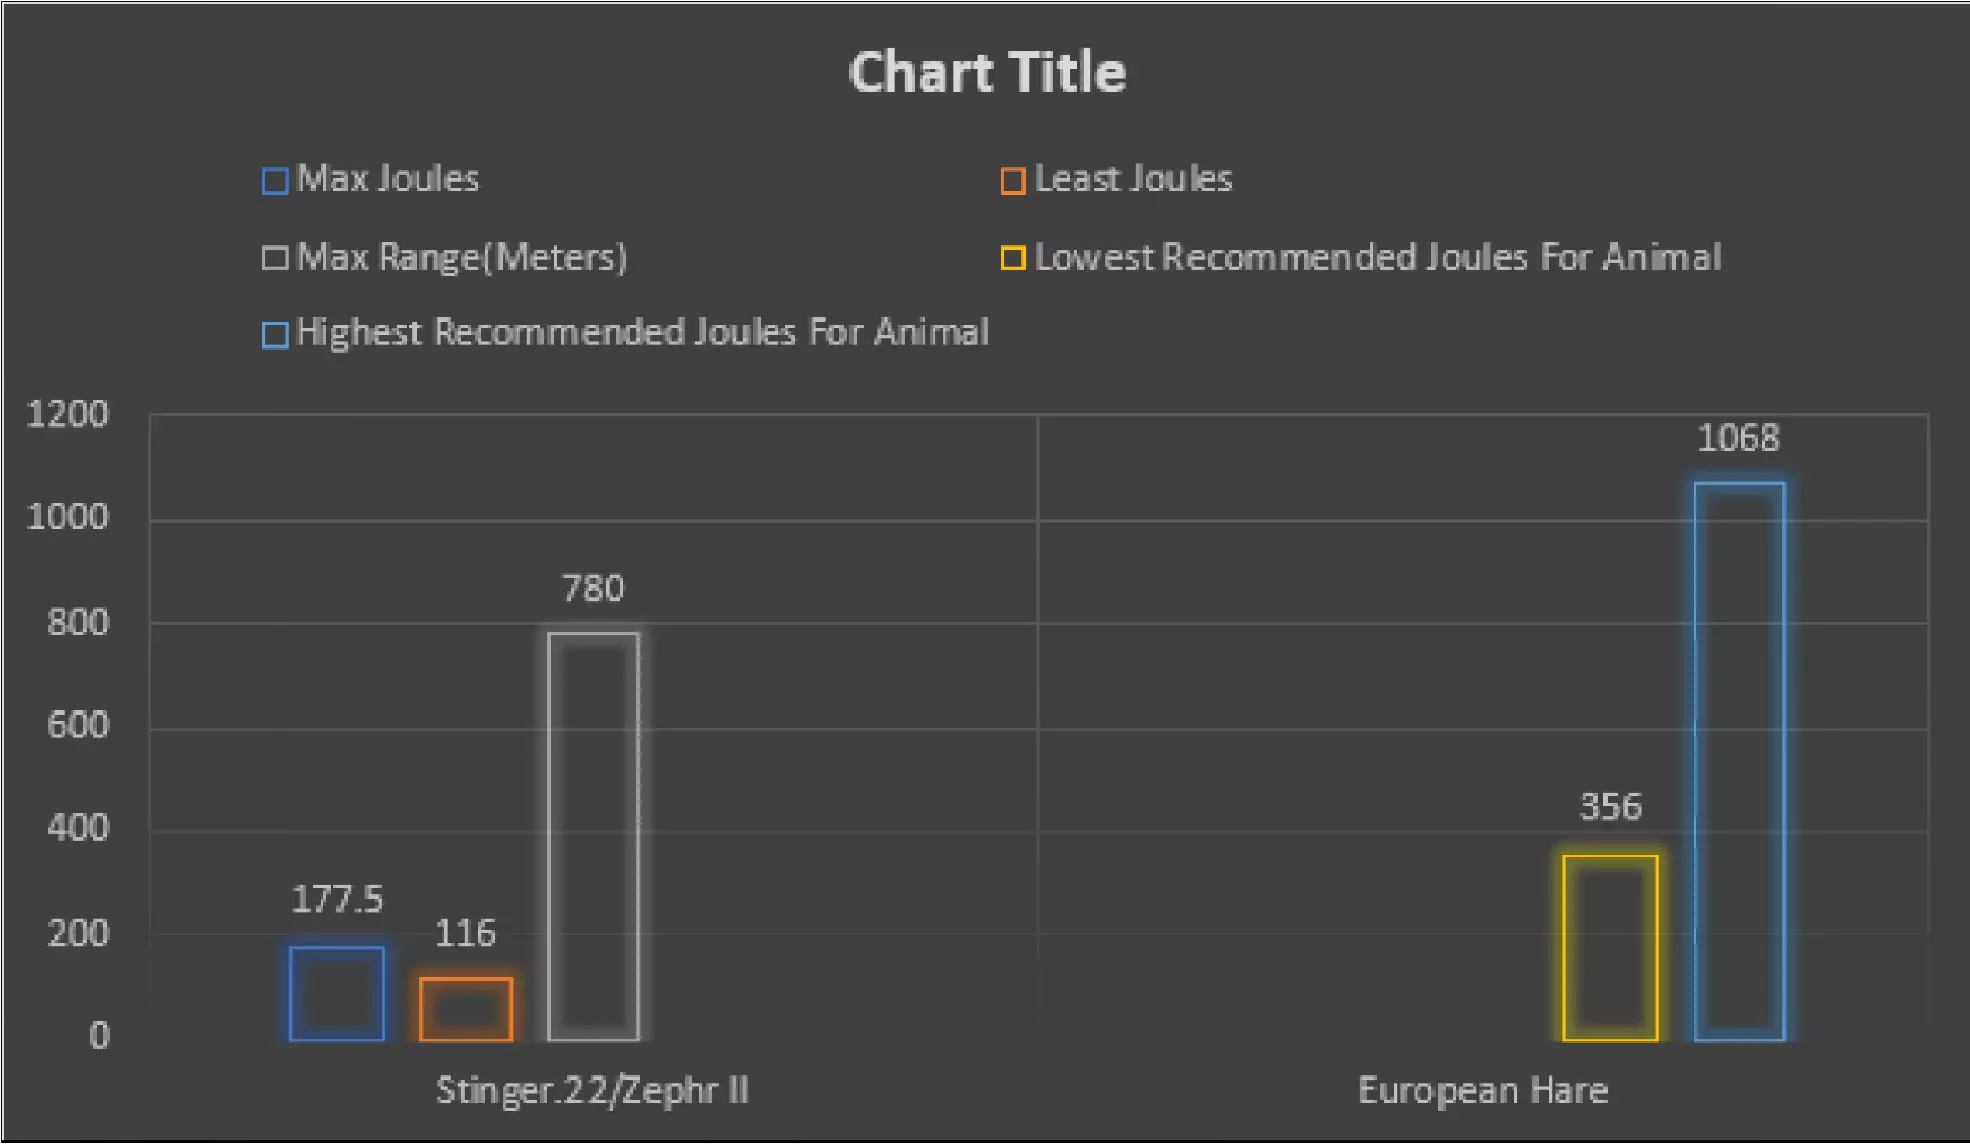1970x1144 pixels.
Task: Click the 1200 value on vertical axis
Action: pos(68,414)
